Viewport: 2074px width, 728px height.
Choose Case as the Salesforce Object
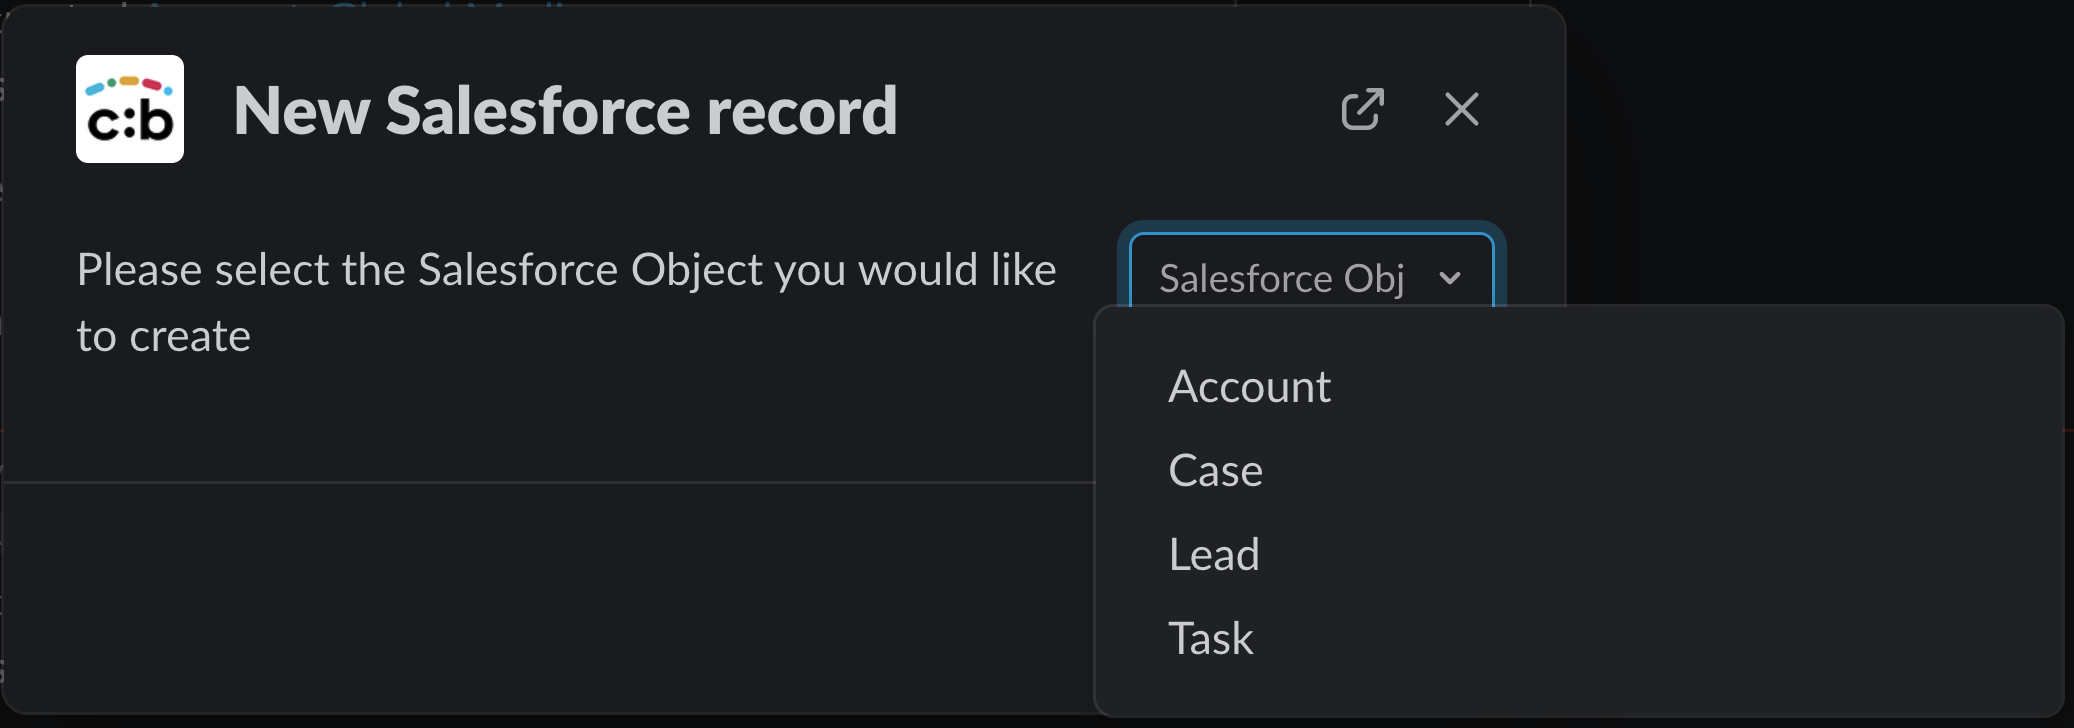click(x=1215, y=470)
